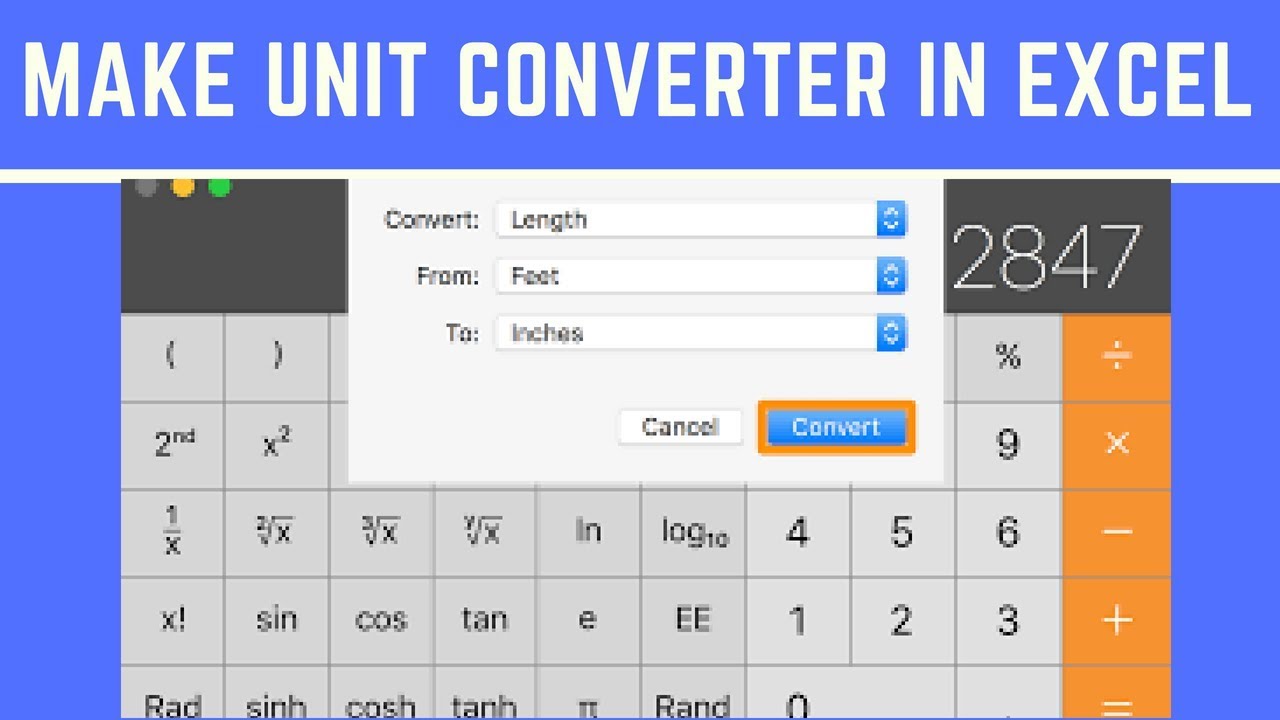Click the cosh key
Viewport: 1280px width, 720px height.
click(381, 693)
